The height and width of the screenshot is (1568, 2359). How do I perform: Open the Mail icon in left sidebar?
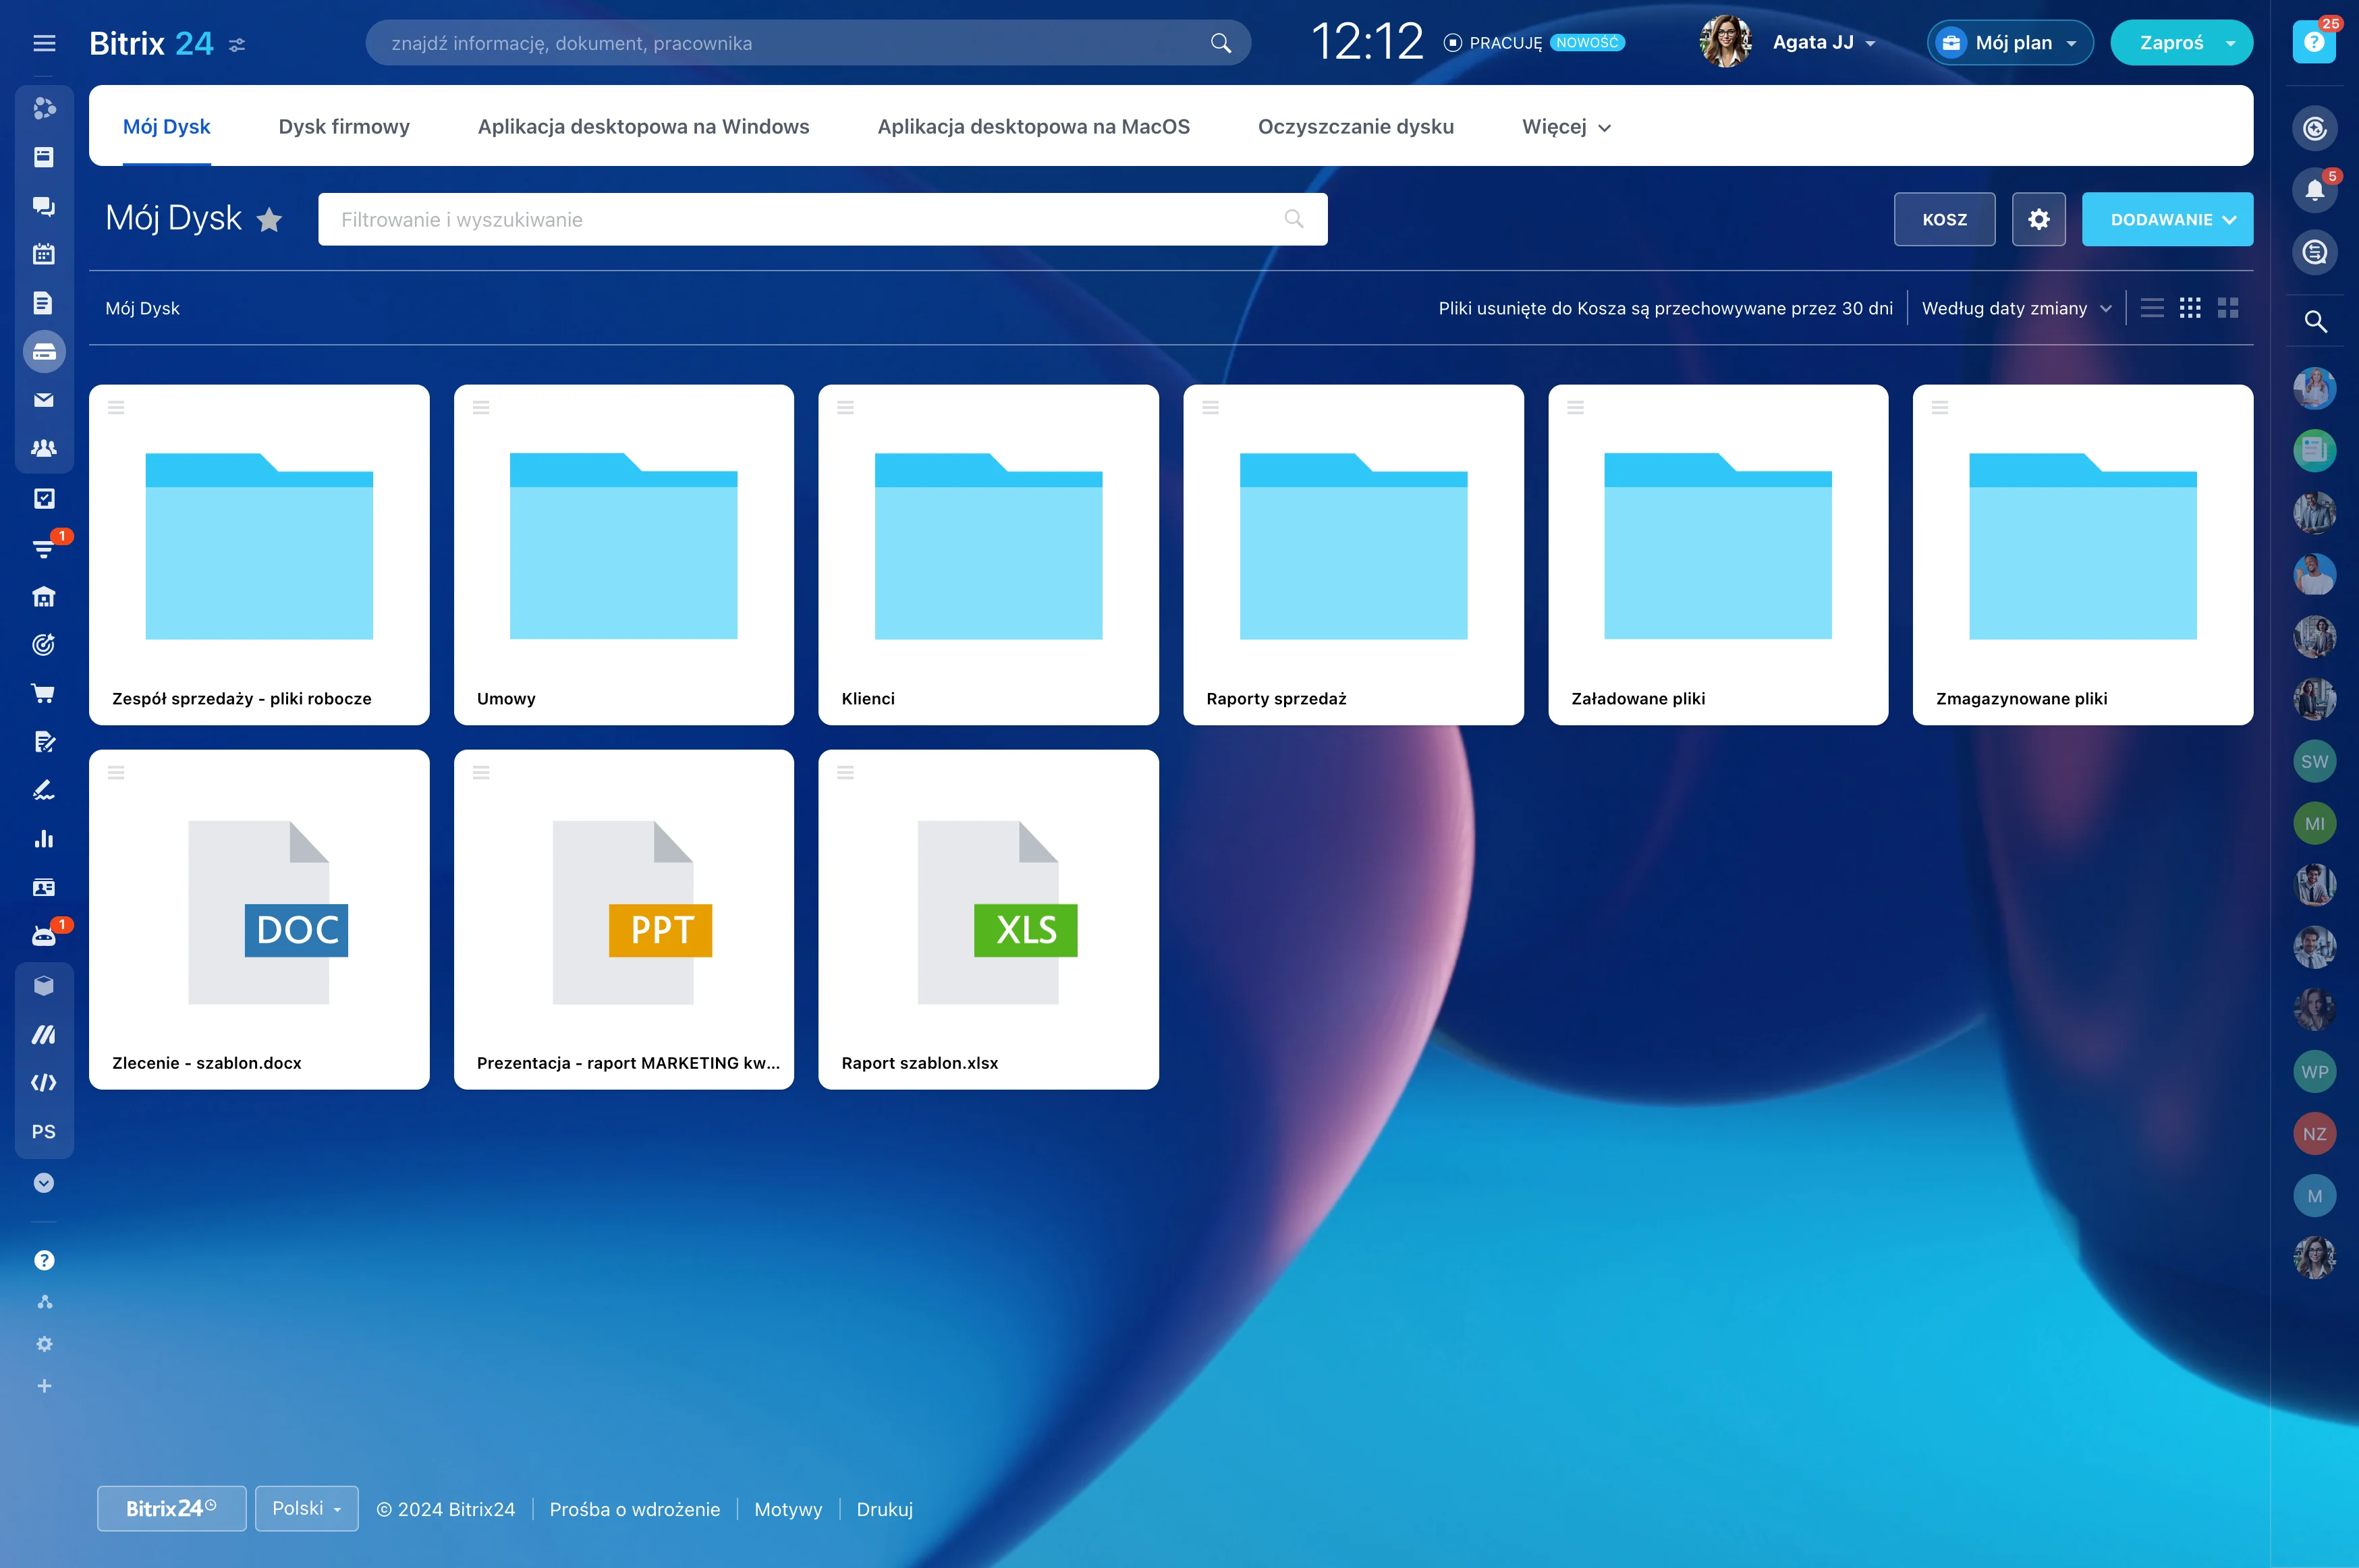pyautogui.click(x=43, y=400)
